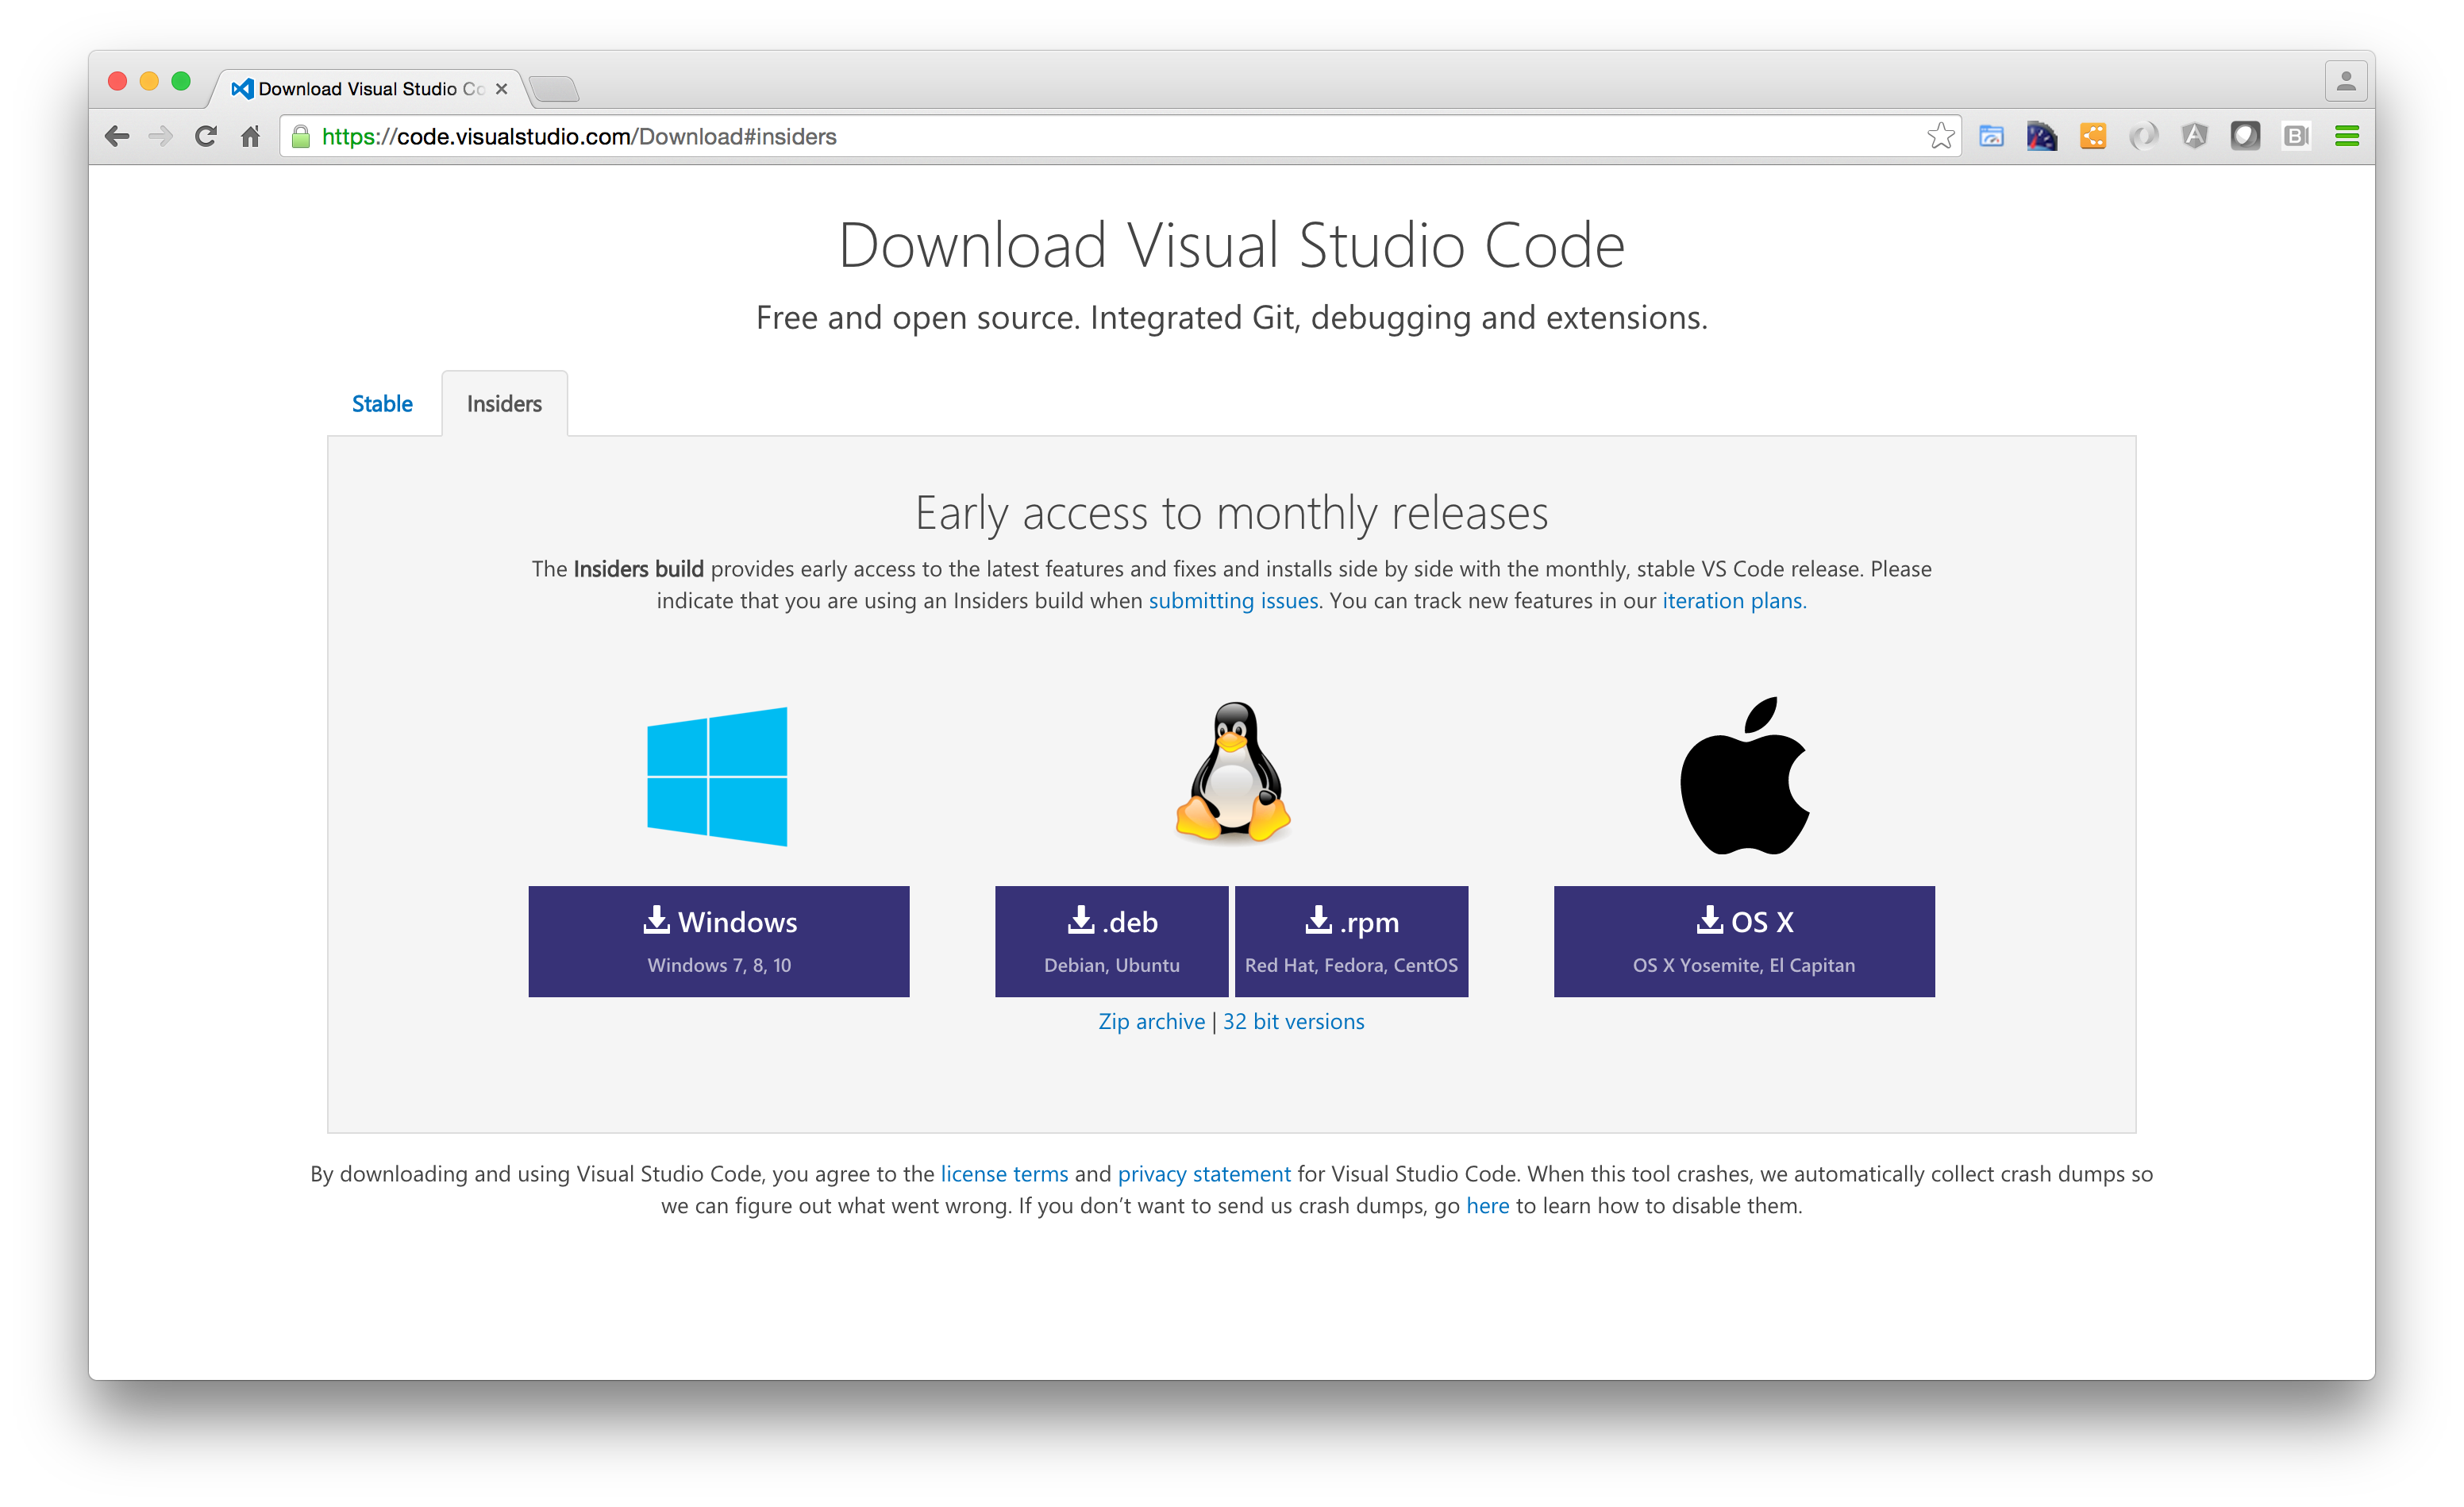Click the URL address bar
Image resolution: width=2464 pixels, height=1507 pixels.
[x=1100, y=136]
